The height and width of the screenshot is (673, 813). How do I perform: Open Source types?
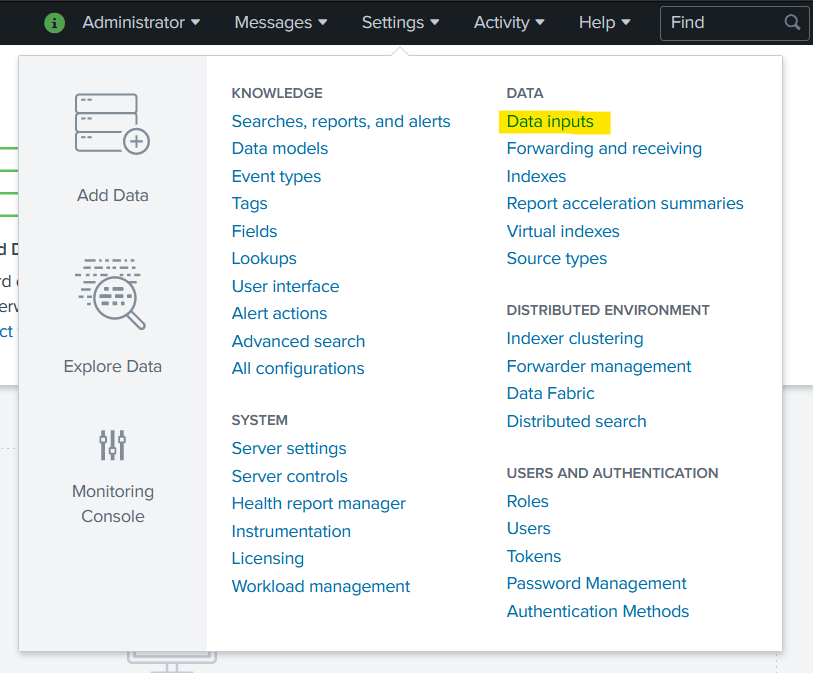556,259
